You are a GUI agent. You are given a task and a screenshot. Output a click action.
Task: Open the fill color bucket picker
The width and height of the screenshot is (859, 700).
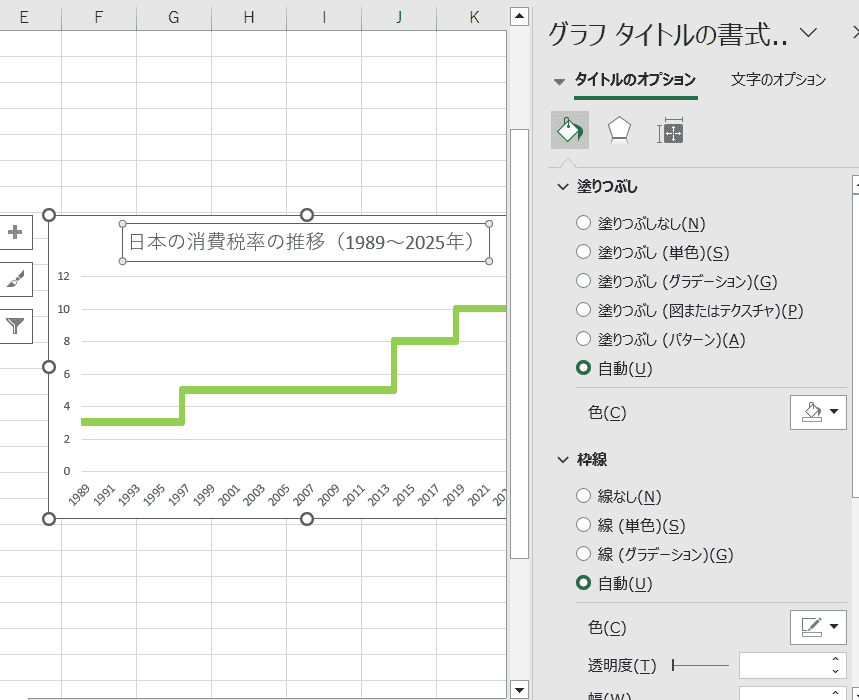(818, 412)
